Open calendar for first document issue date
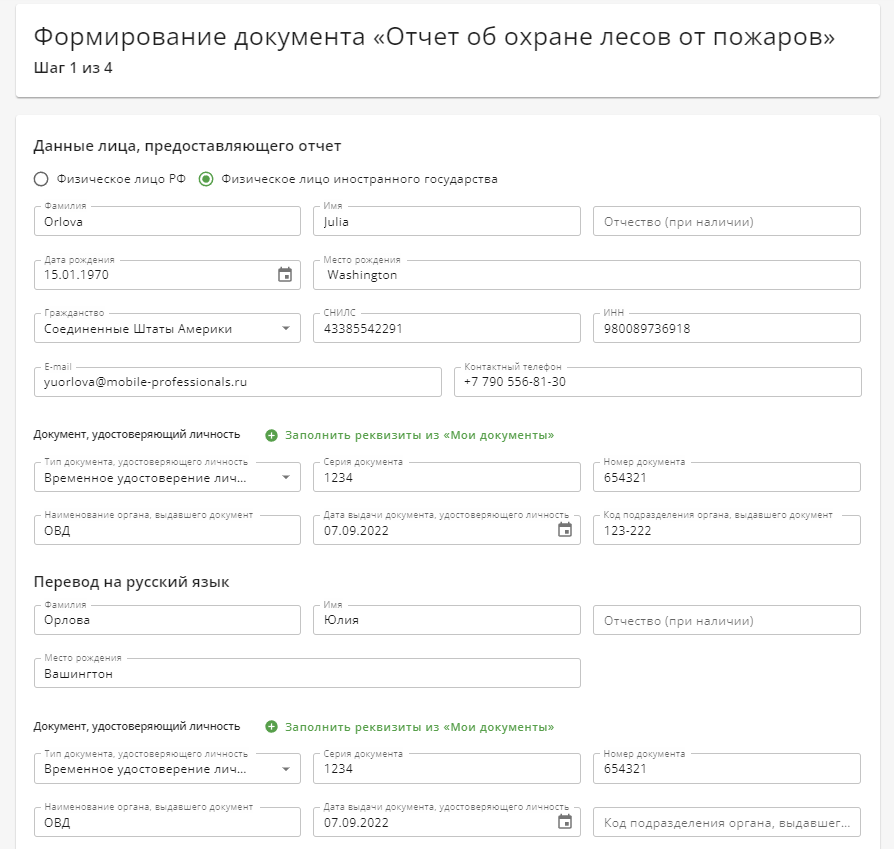 tap(564, 530)
